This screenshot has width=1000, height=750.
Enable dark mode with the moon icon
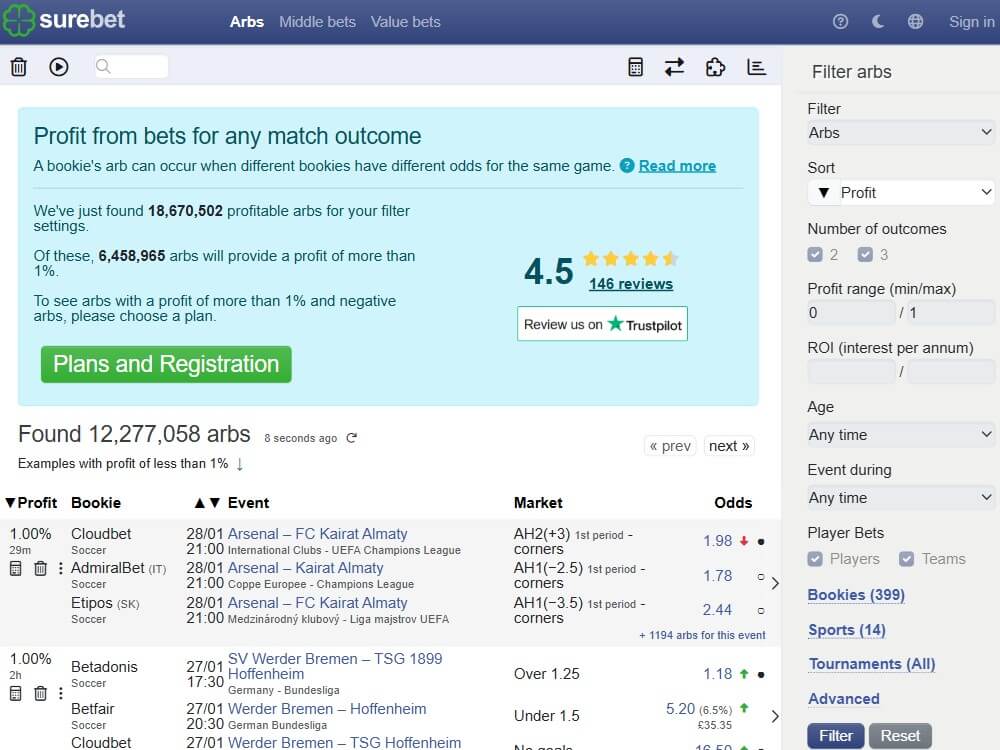pos(876,21)
